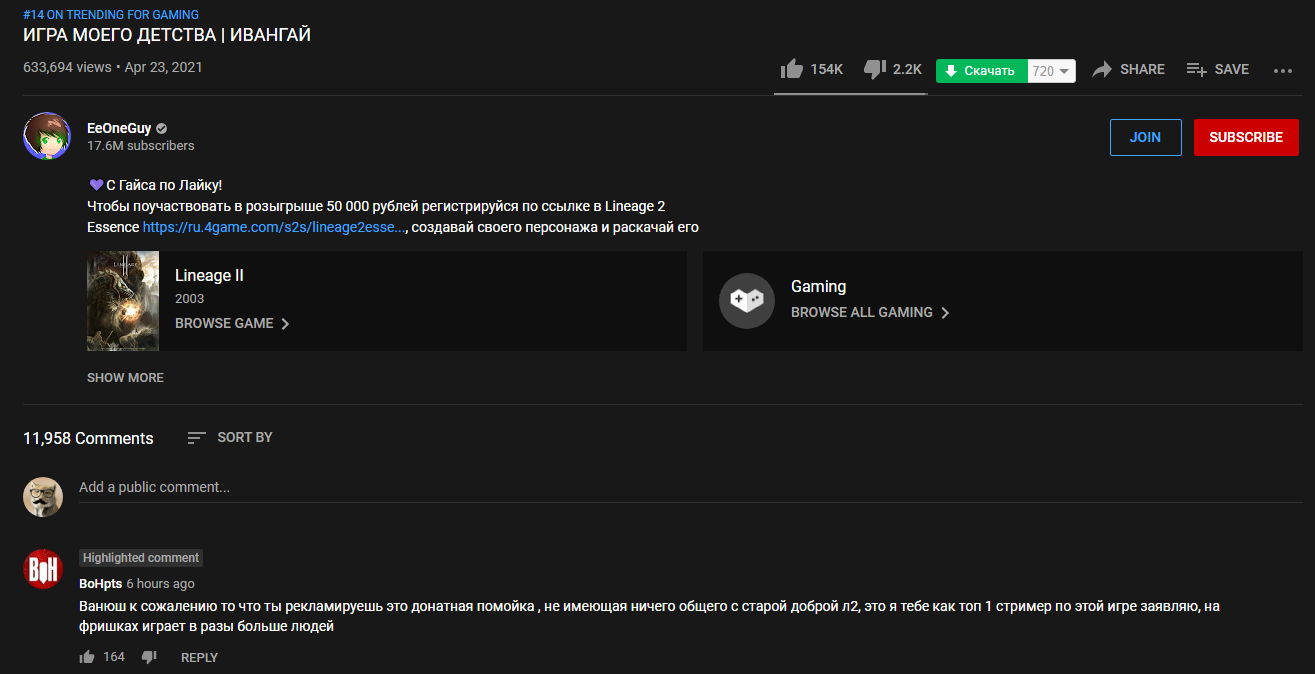The height and width of the screenshot is (674, 1315).
Task: Open the three-dot more actions menu
Action: 1283,70
